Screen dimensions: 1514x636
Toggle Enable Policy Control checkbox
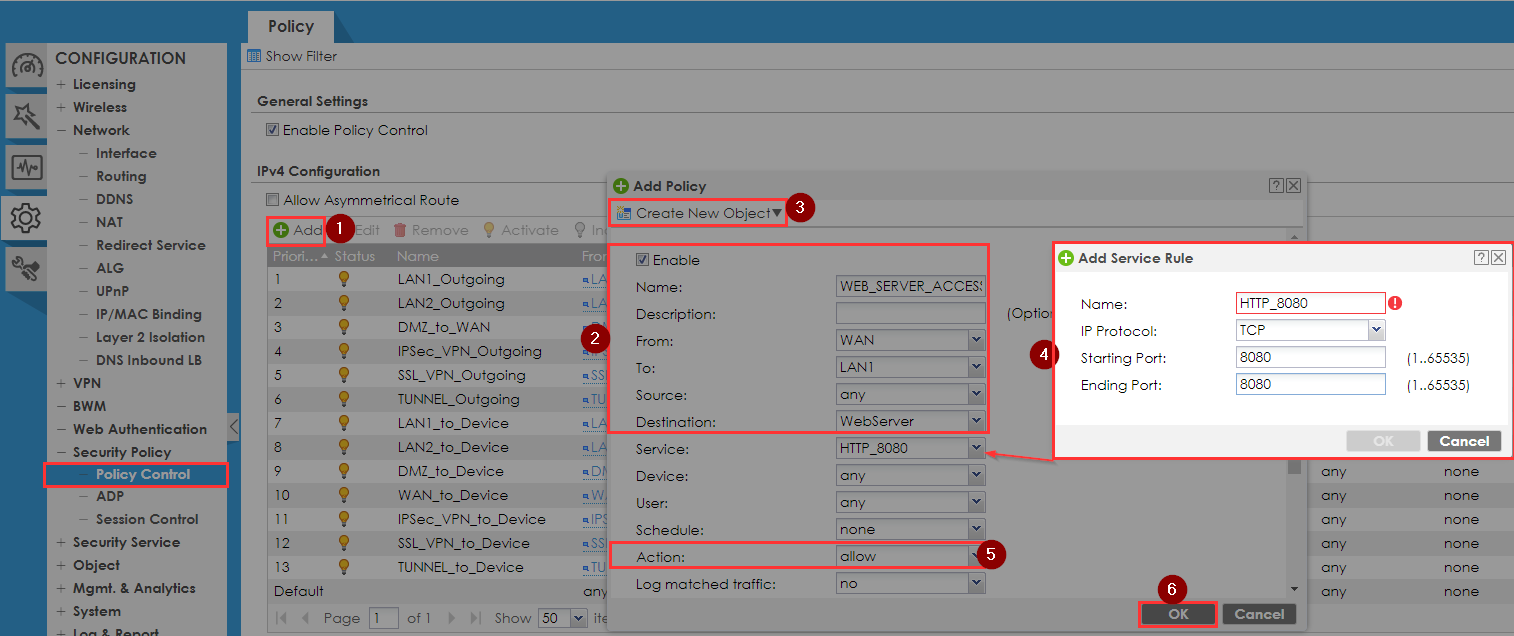(272, 130)
